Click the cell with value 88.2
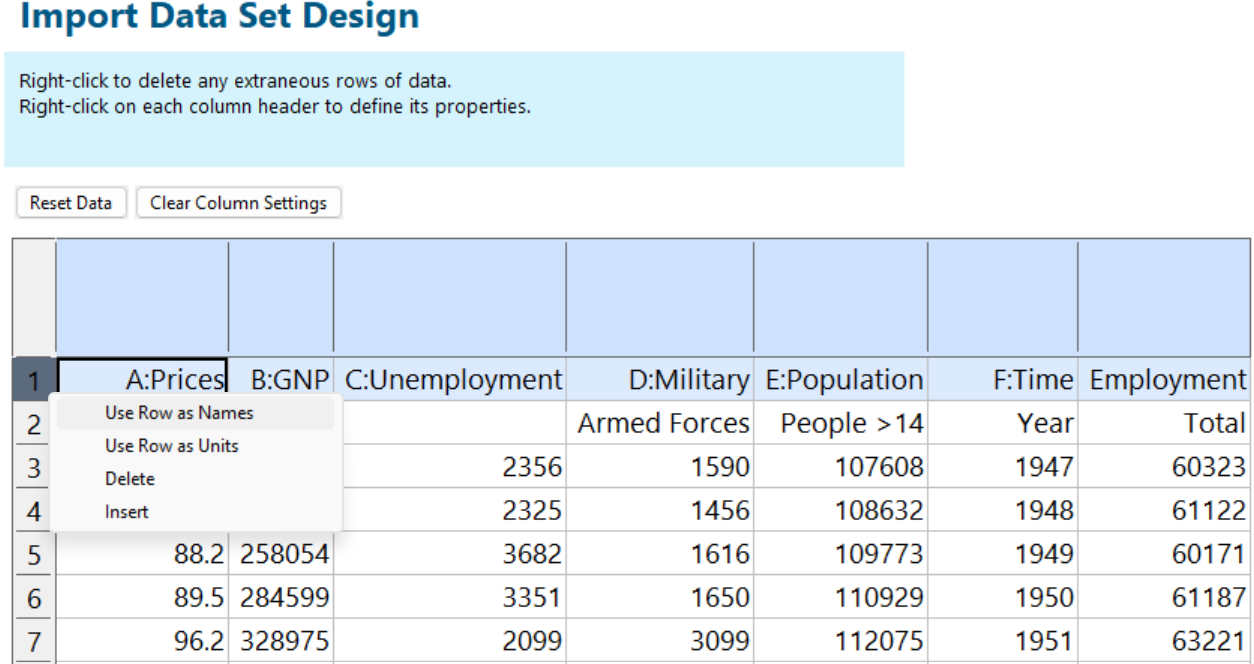This screenshot has height=664, width=1254. (142, 554)
